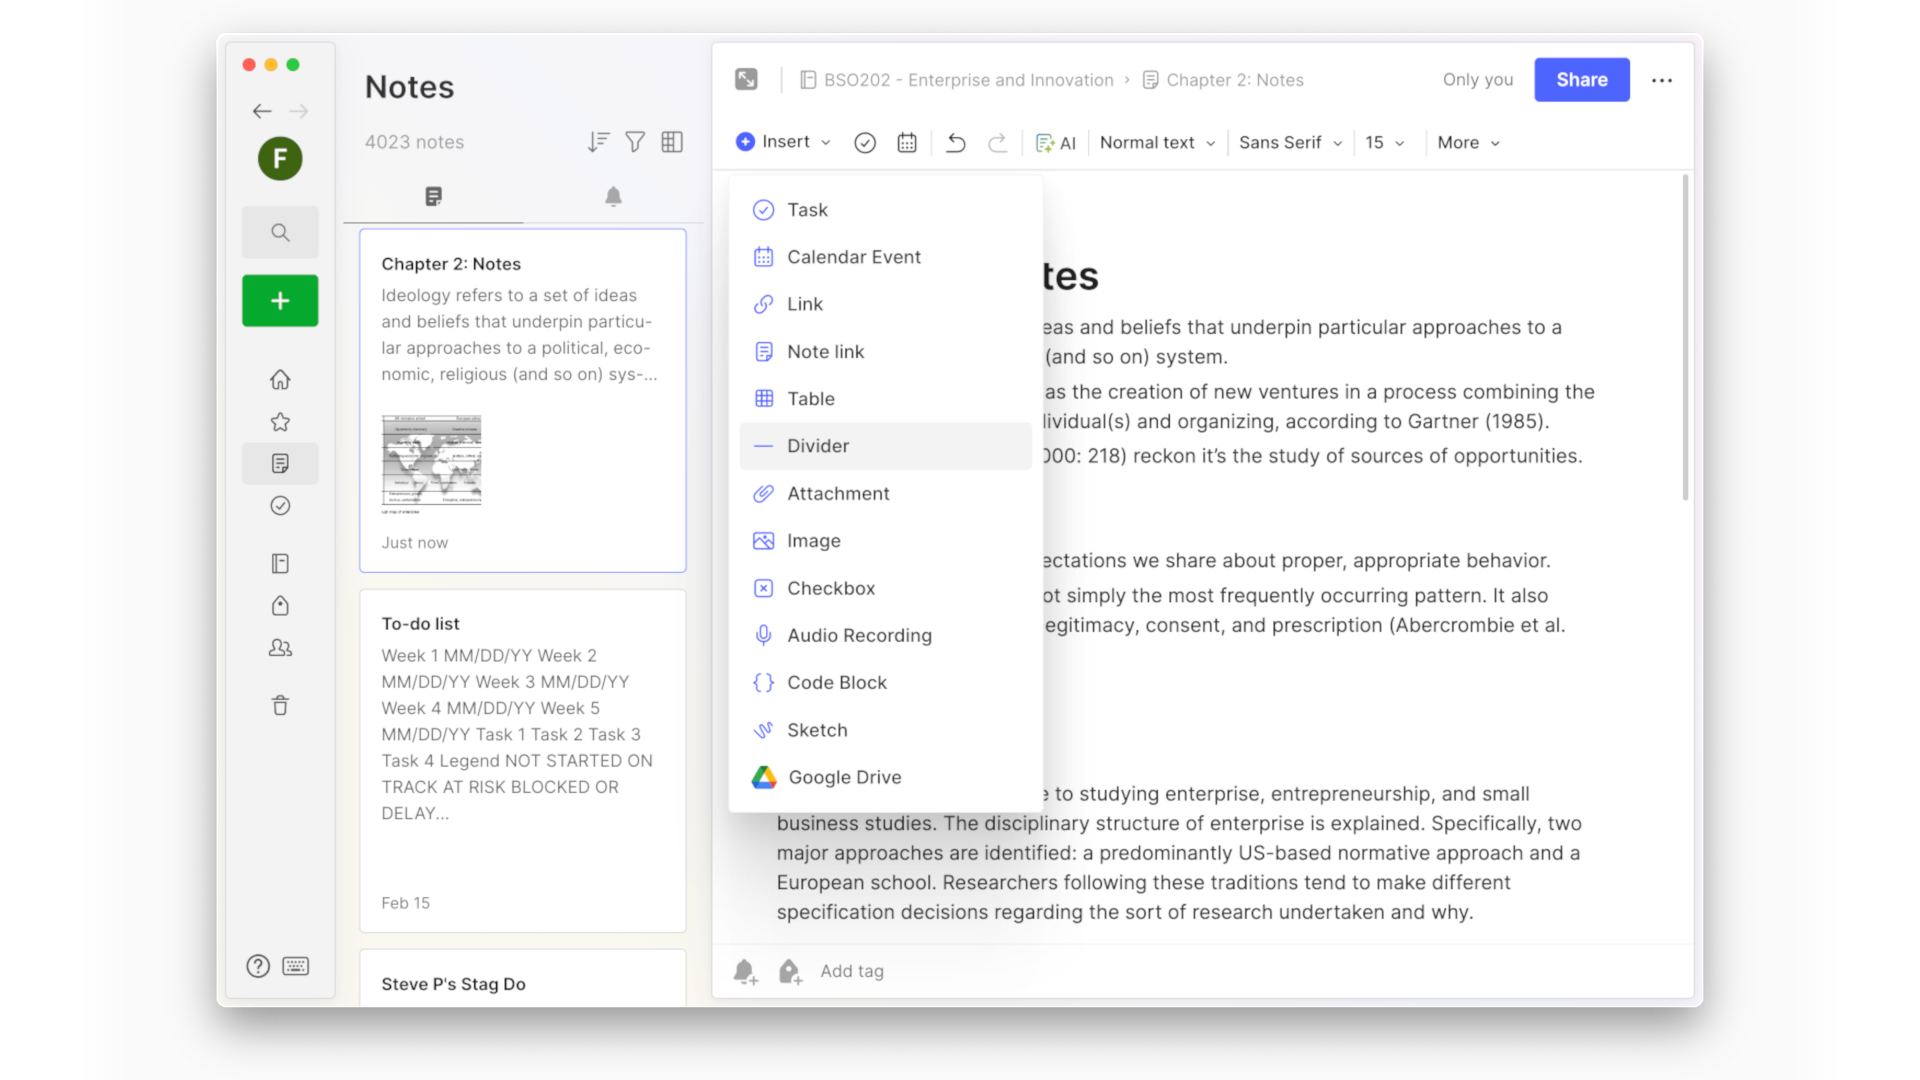Toggle expand note fullscreen icon
Viewport: 1920px width, 1080px height.
(746, 80)
